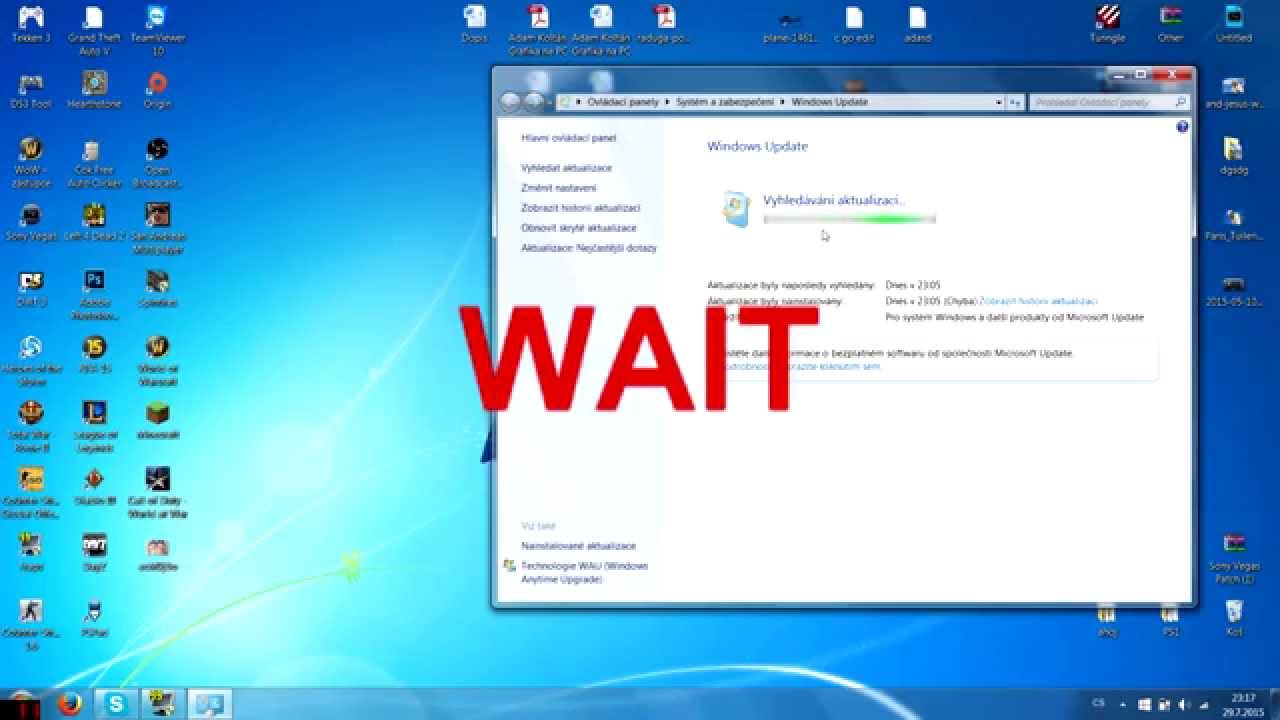The image size is (1280, 720).
Task: Open 'Technologie WAU (Windows Anytime Upgrade)' link
Action: [x=585, y=573]
